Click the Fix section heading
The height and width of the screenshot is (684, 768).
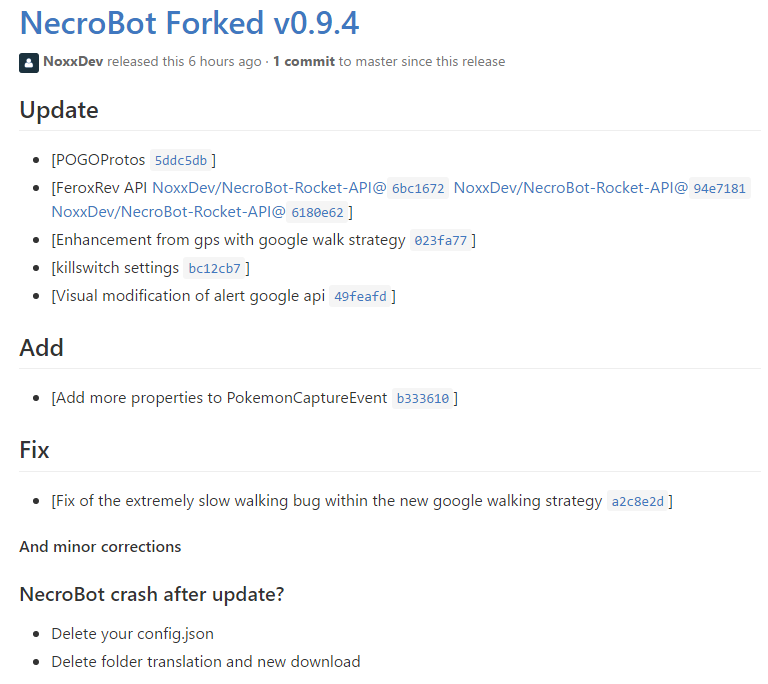(x=34, y=450)
